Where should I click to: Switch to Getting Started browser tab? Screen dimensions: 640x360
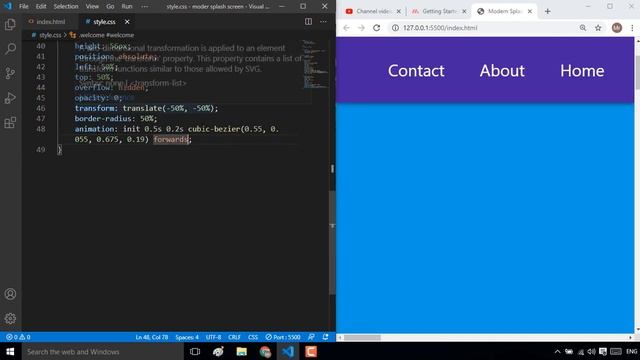(438, 11)
